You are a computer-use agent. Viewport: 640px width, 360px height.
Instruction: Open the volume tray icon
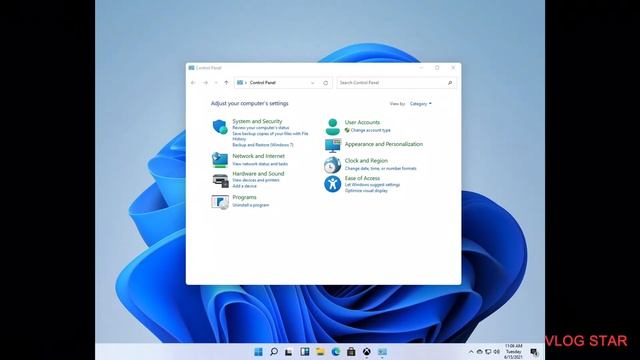(496, 352)
